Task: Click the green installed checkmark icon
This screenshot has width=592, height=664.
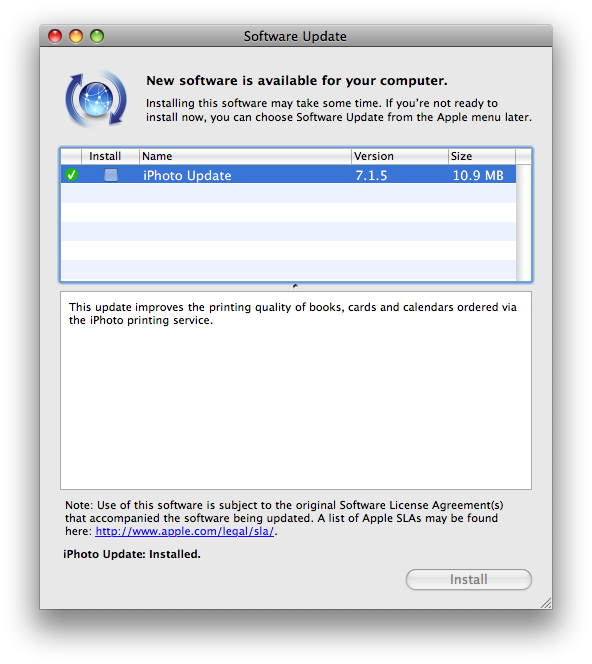Action: click(72, 174)
